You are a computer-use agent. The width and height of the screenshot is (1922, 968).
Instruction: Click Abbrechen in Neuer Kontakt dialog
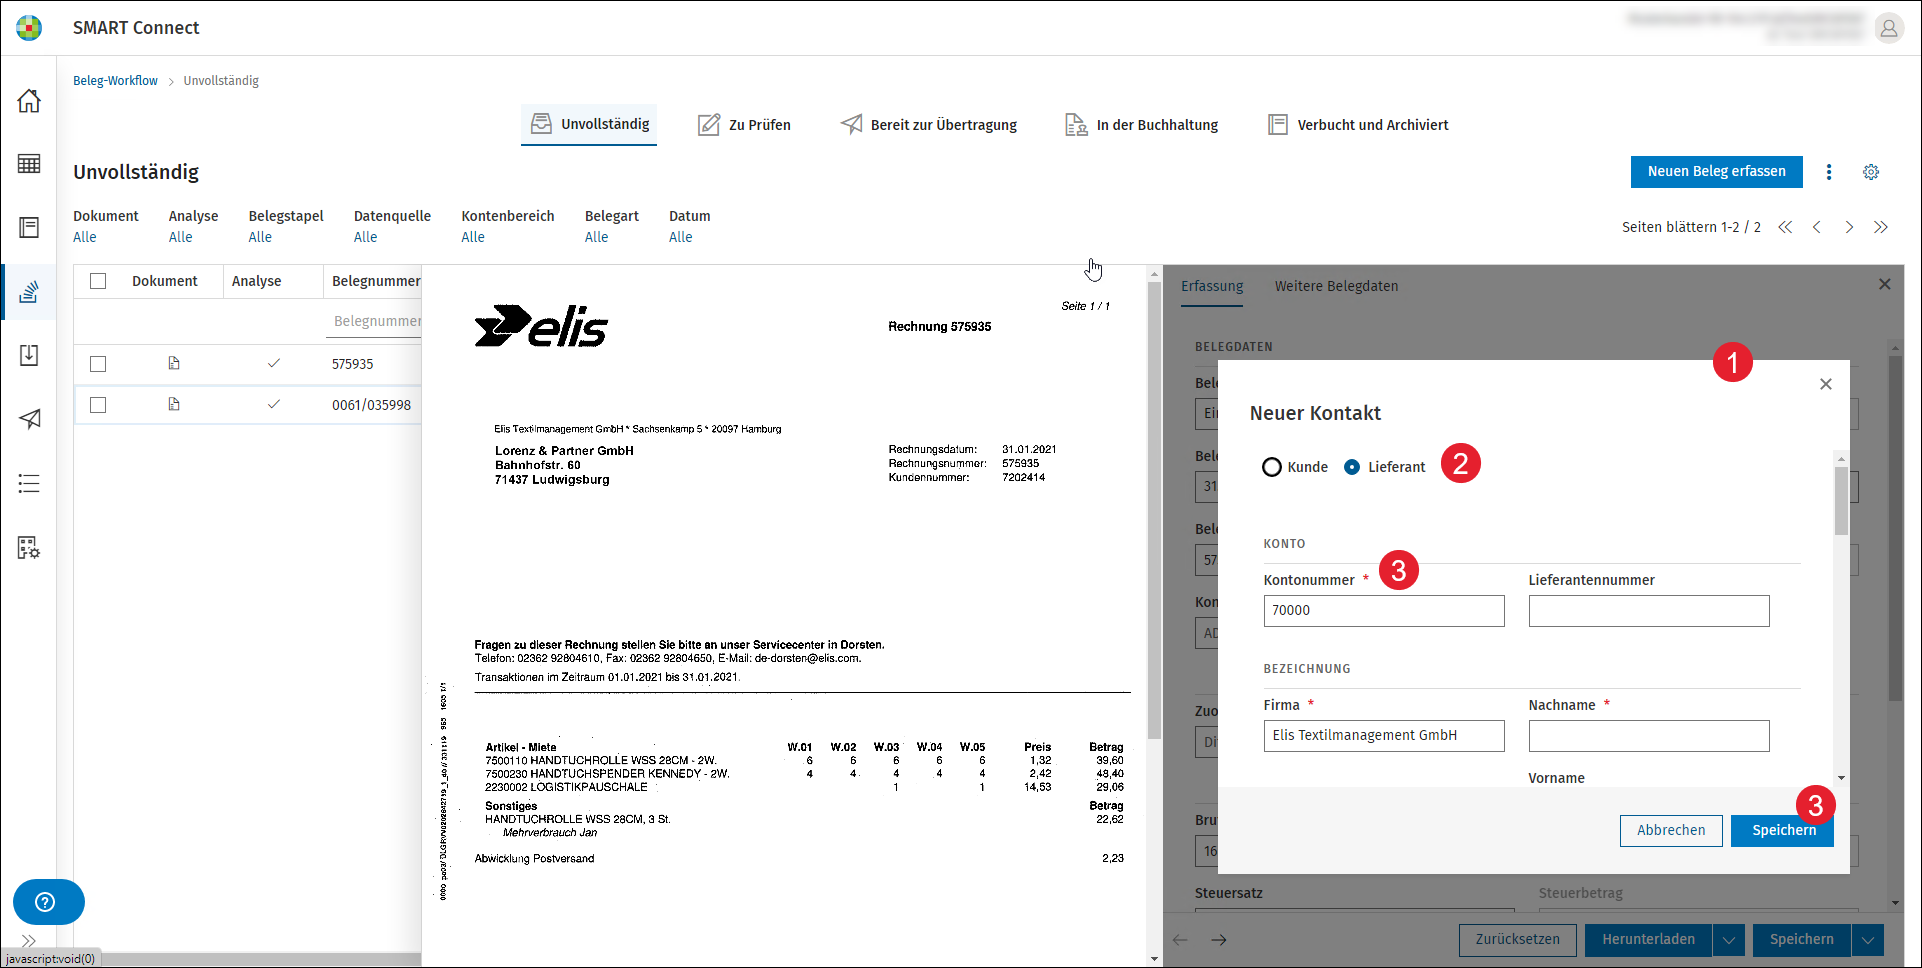[x=1671, y=831]
